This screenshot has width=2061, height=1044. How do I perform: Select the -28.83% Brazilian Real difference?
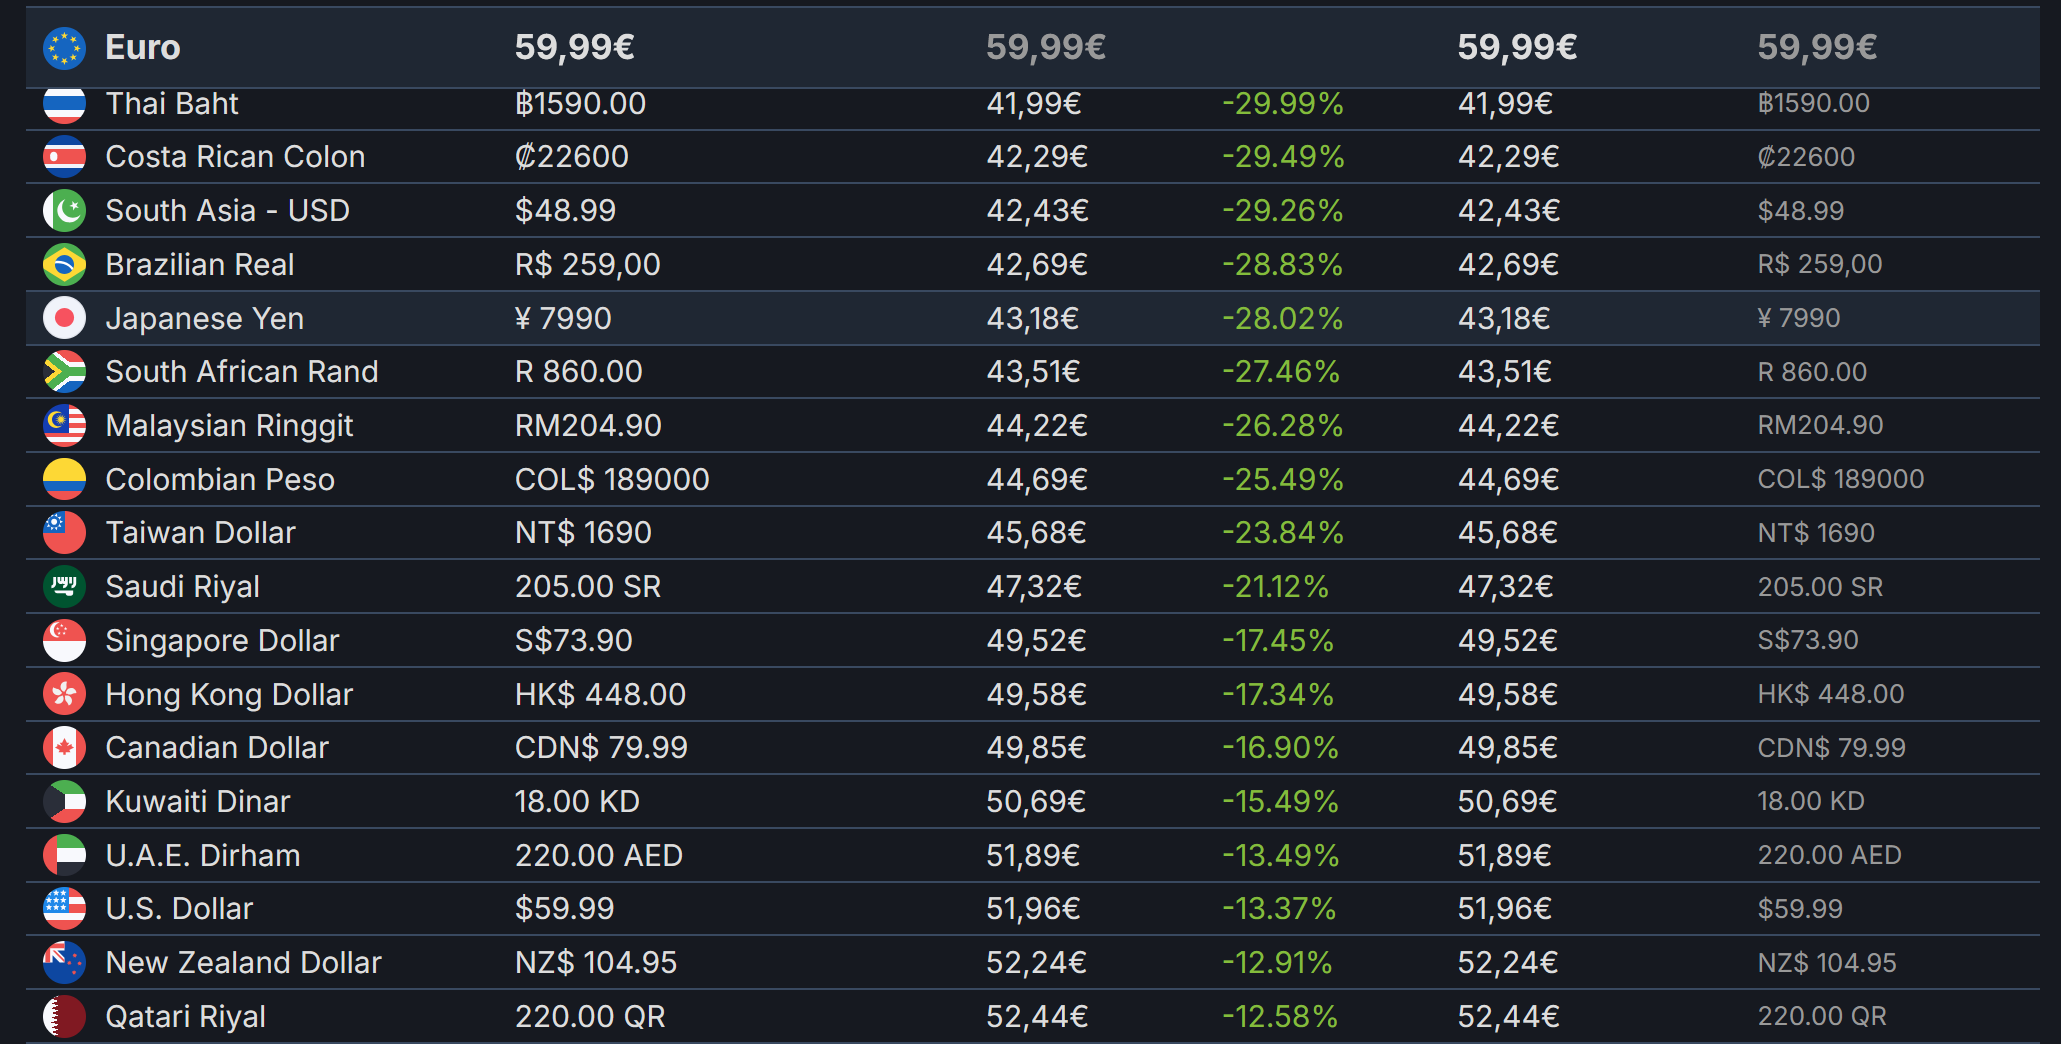coord(1283,265)
